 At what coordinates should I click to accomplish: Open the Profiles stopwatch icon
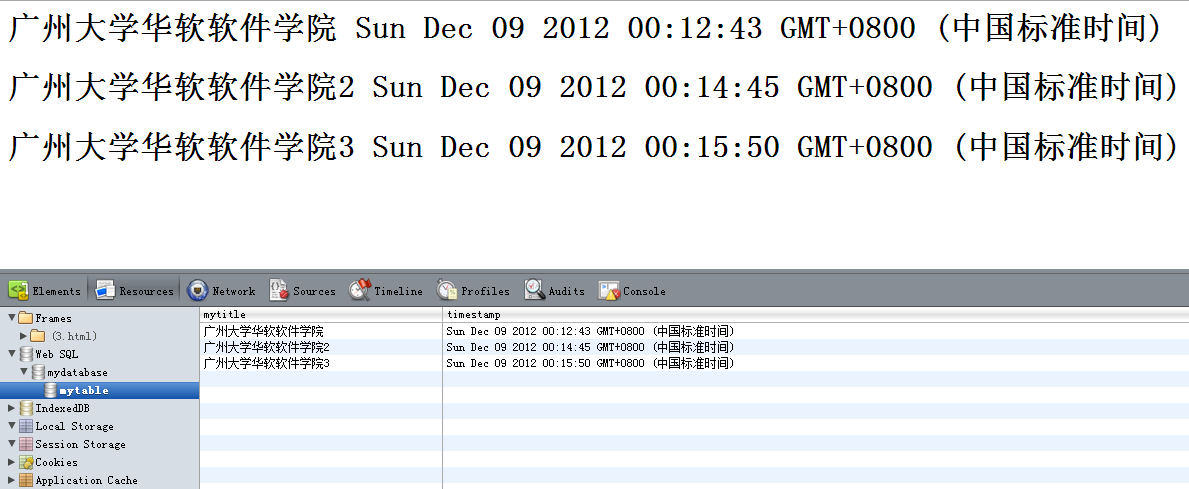[x=447, y=291]
